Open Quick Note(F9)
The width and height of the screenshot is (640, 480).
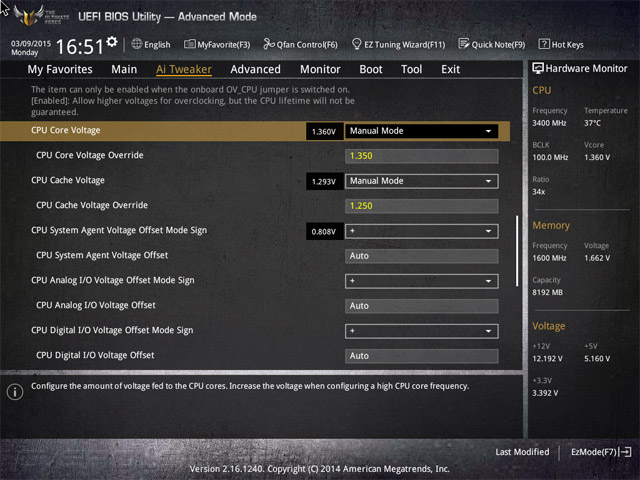[498, 44]
